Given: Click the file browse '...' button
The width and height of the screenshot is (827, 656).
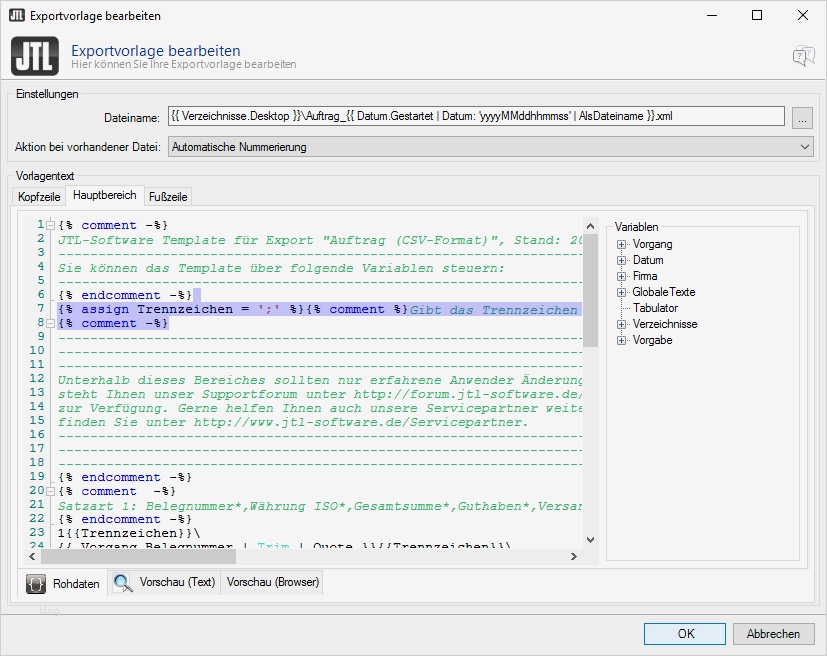Looking at the screenshot, I should pyautogui.click(x=803, y=117).
